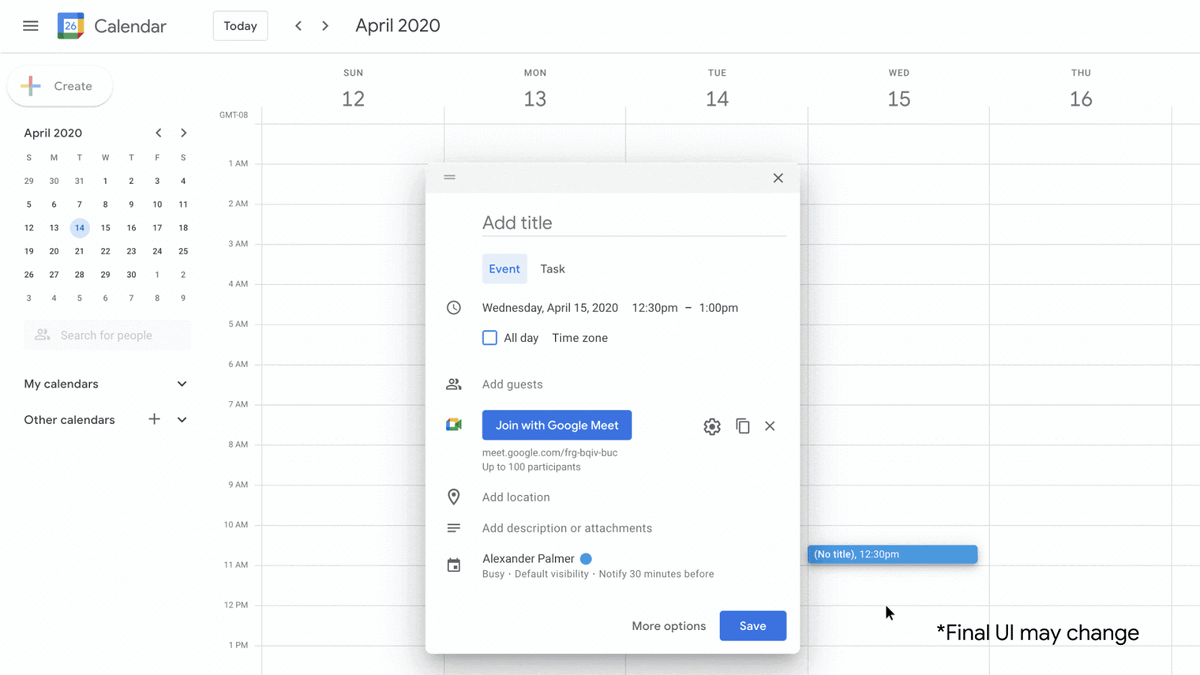
Task: Save the event
Action: click(x=753, y=626)
